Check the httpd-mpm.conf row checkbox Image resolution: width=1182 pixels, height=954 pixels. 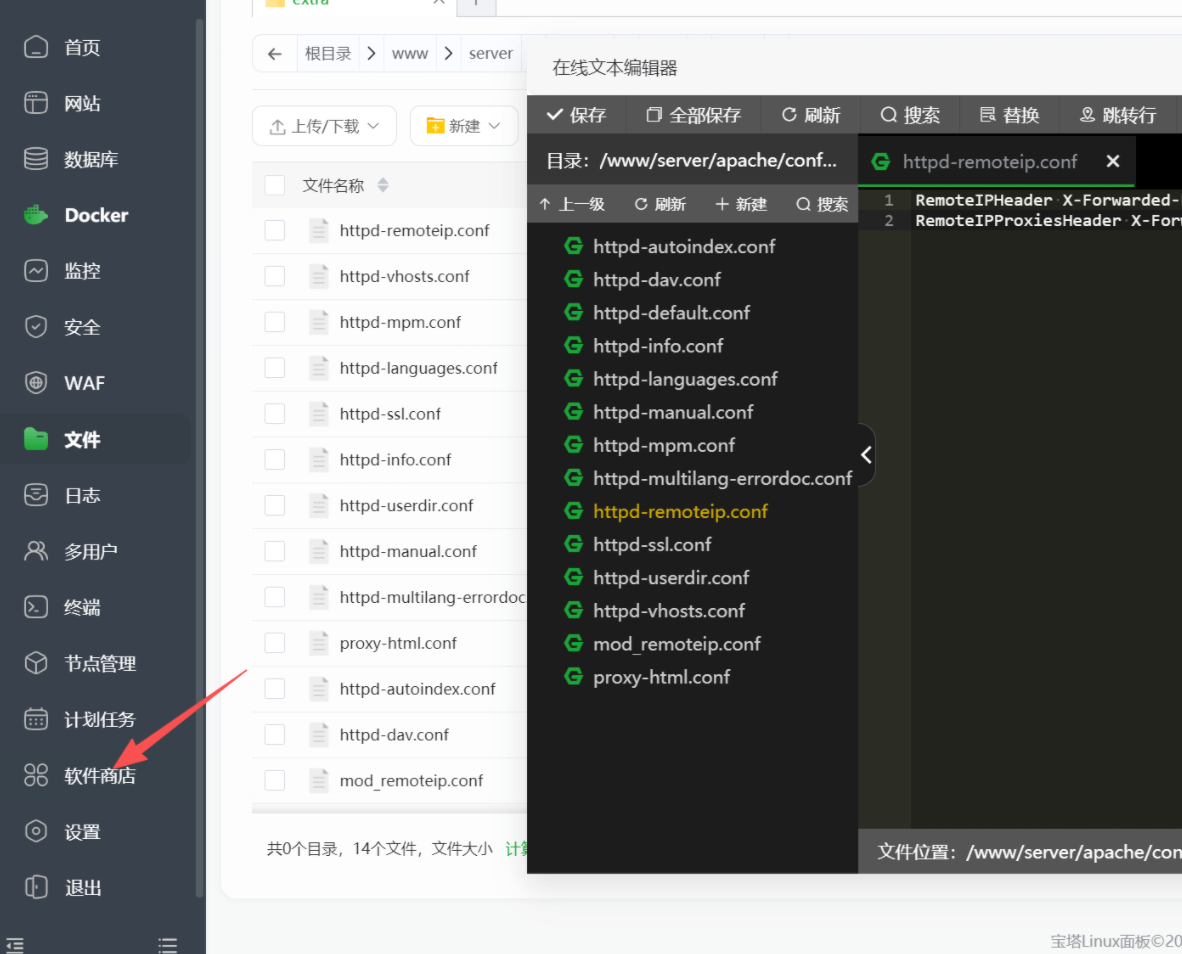[x=275, y=323]
